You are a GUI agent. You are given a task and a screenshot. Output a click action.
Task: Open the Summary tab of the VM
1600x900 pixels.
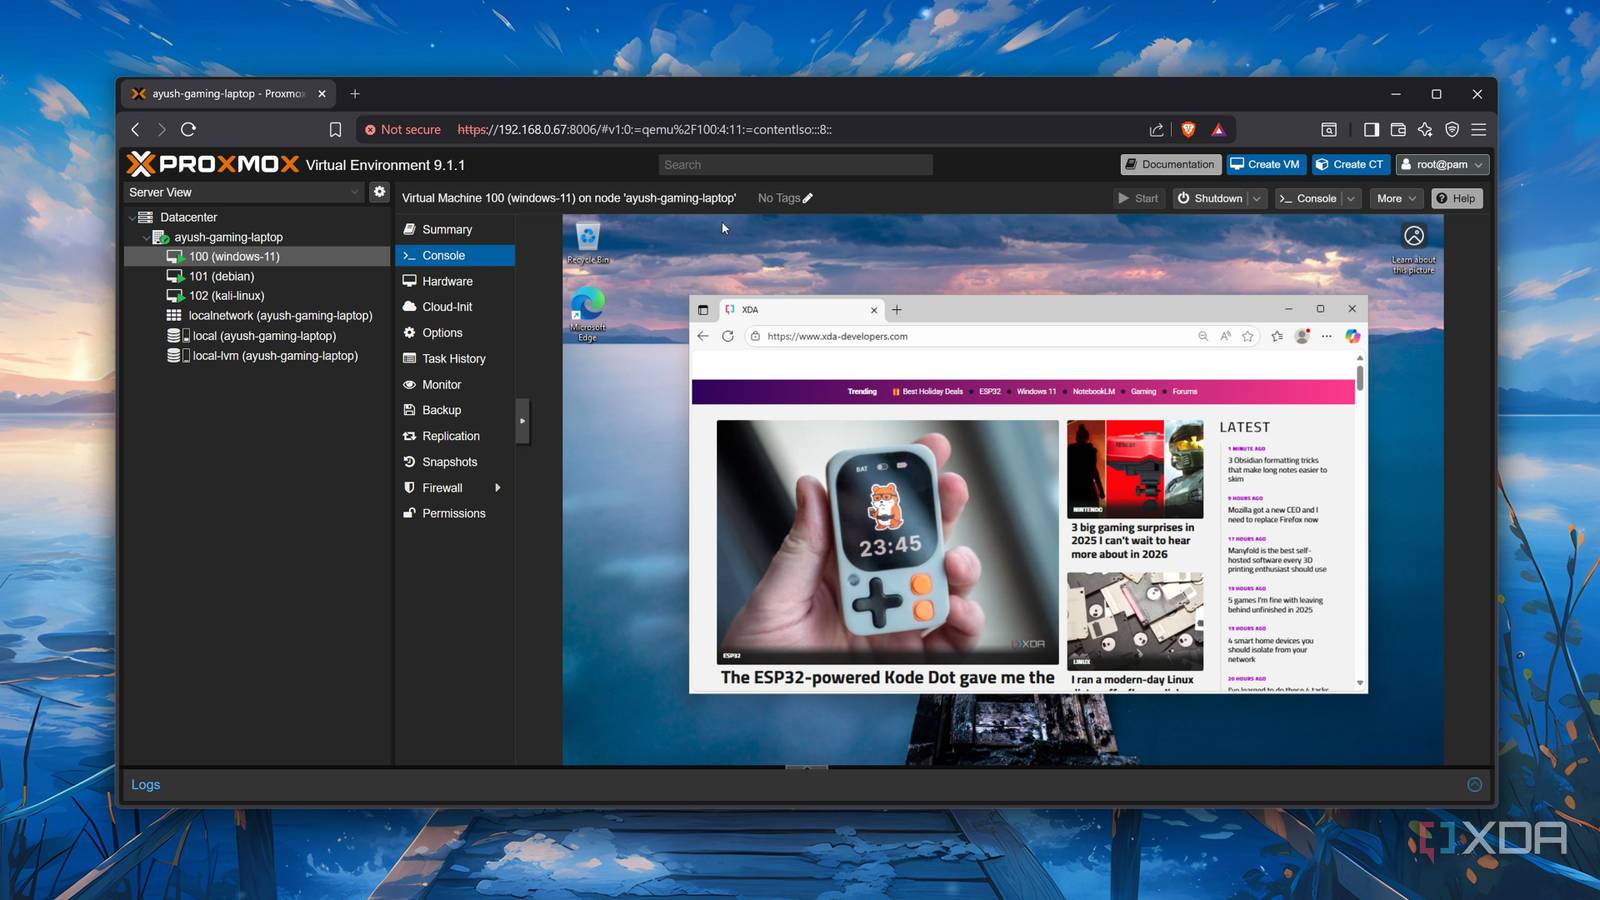click(x=455, y=229)
